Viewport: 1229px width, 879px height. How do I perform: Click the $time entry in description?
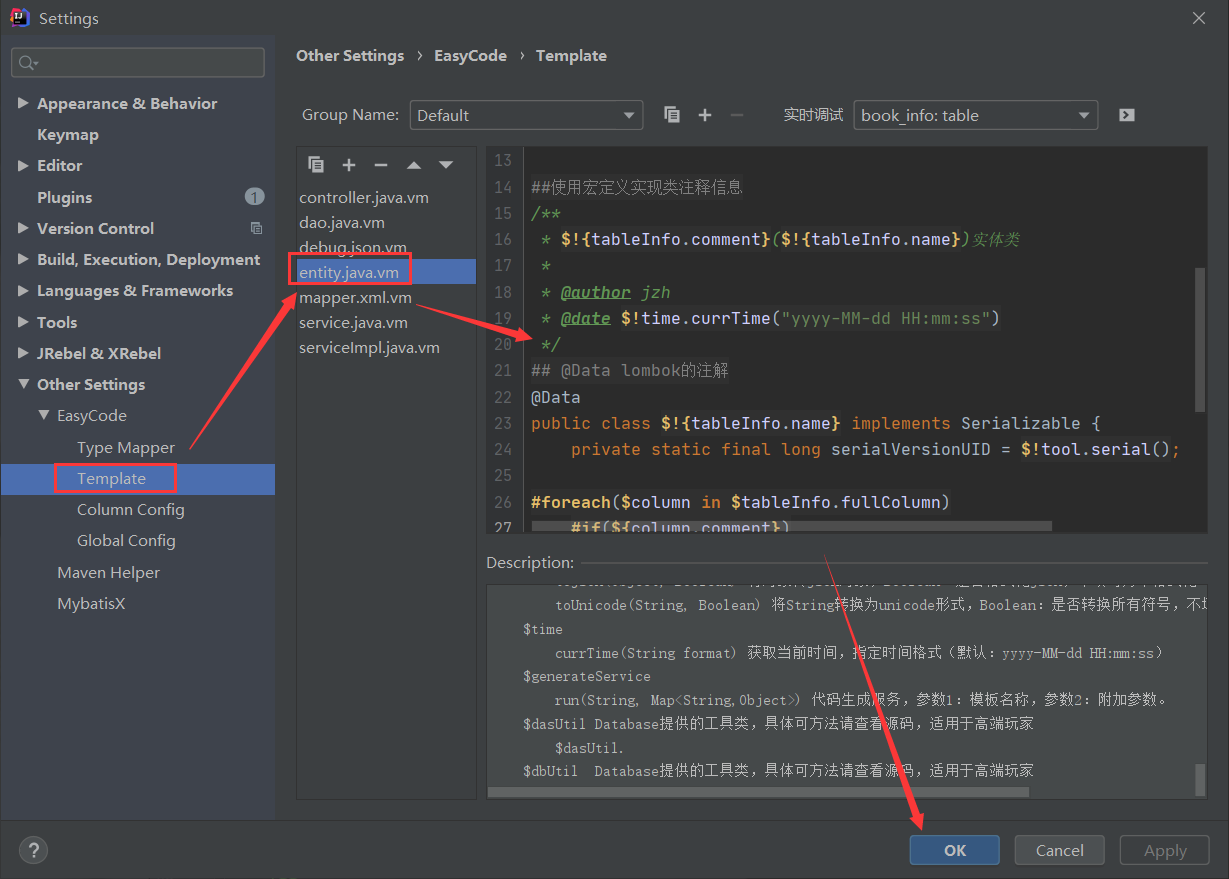tap(542, 629)
